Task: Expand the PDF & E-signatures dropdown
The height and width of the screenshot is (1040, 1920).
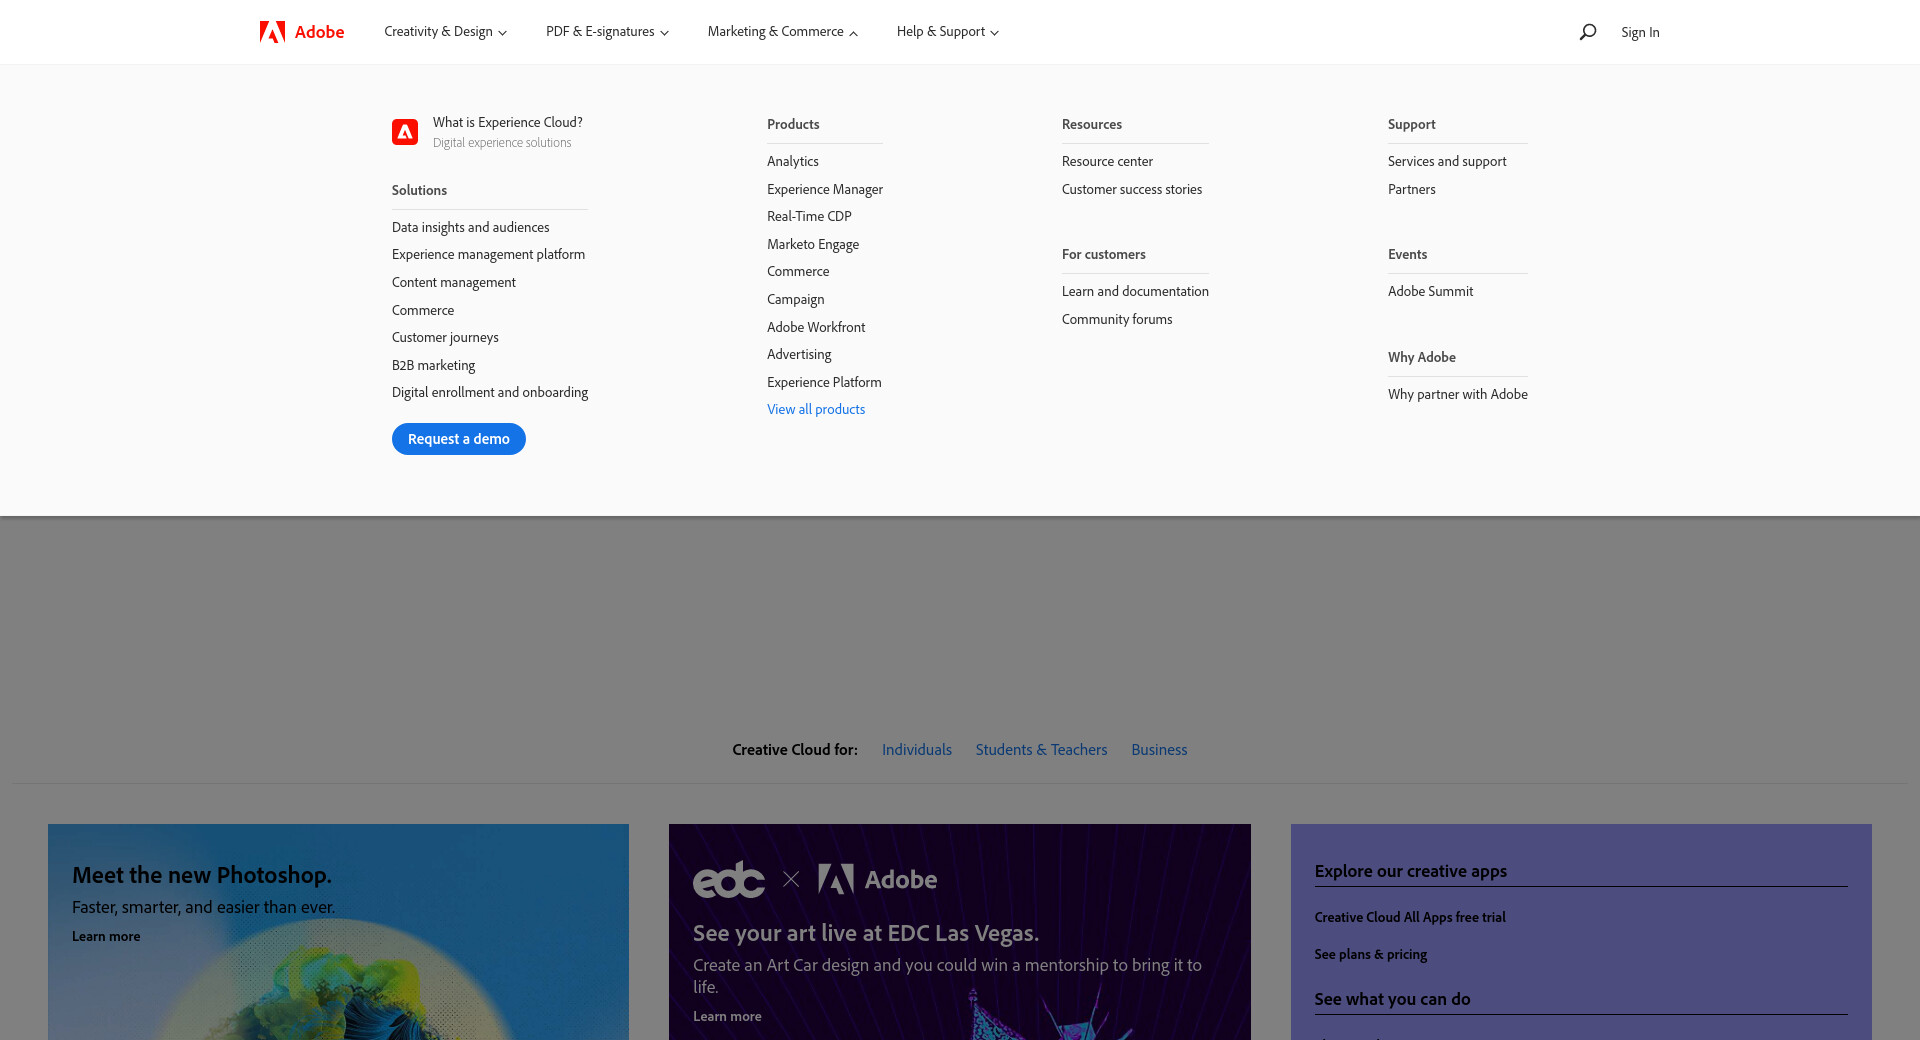Action: coord(607,32)
